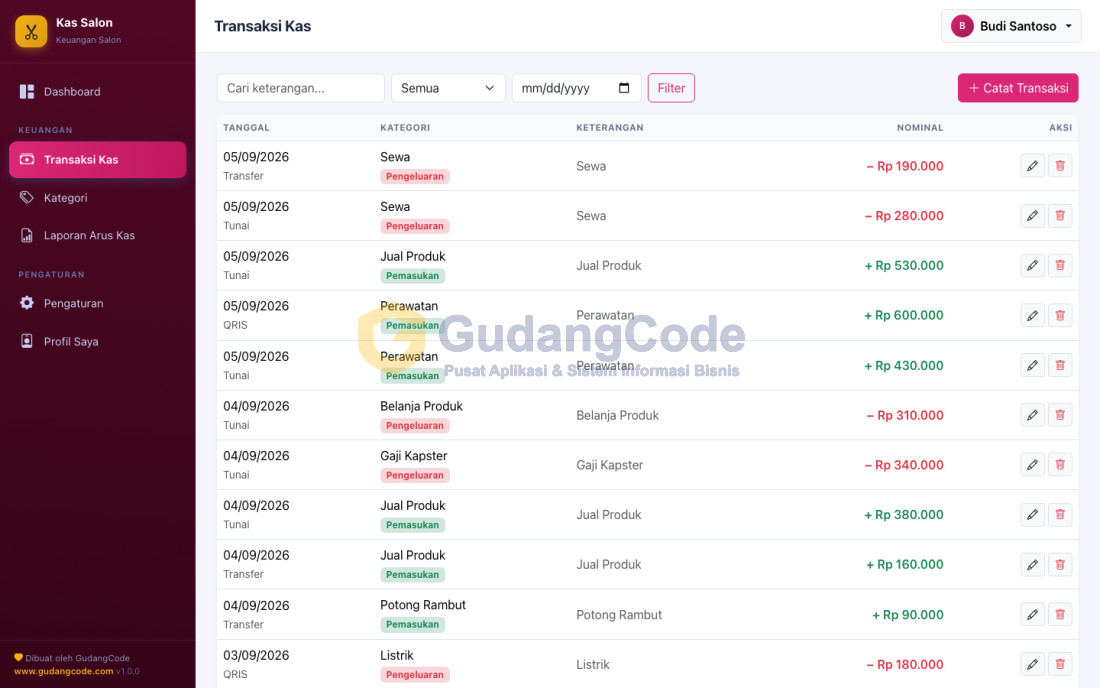
Task: Click the mm/dd/yyyy date field
Action: coord(577,88)
